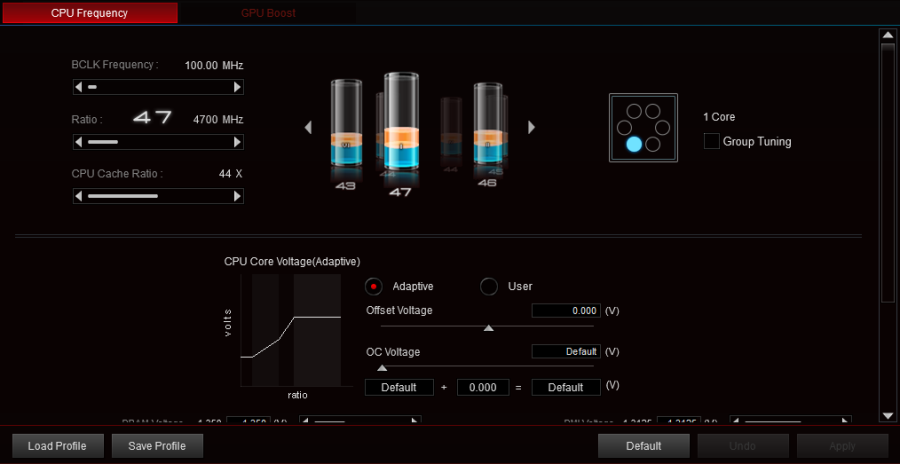Select Adaptive voltage mode
This screenshot has height=464, width=900.
tap(375, 286)
